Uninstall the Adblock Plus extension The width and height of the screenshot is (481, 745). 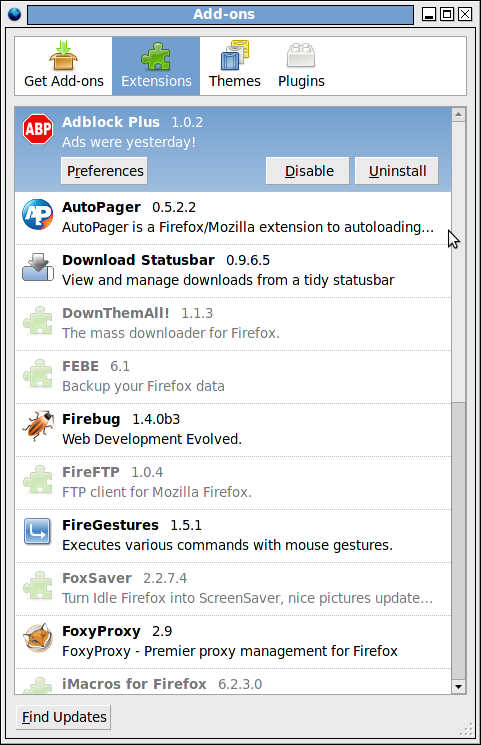[397, 171]
